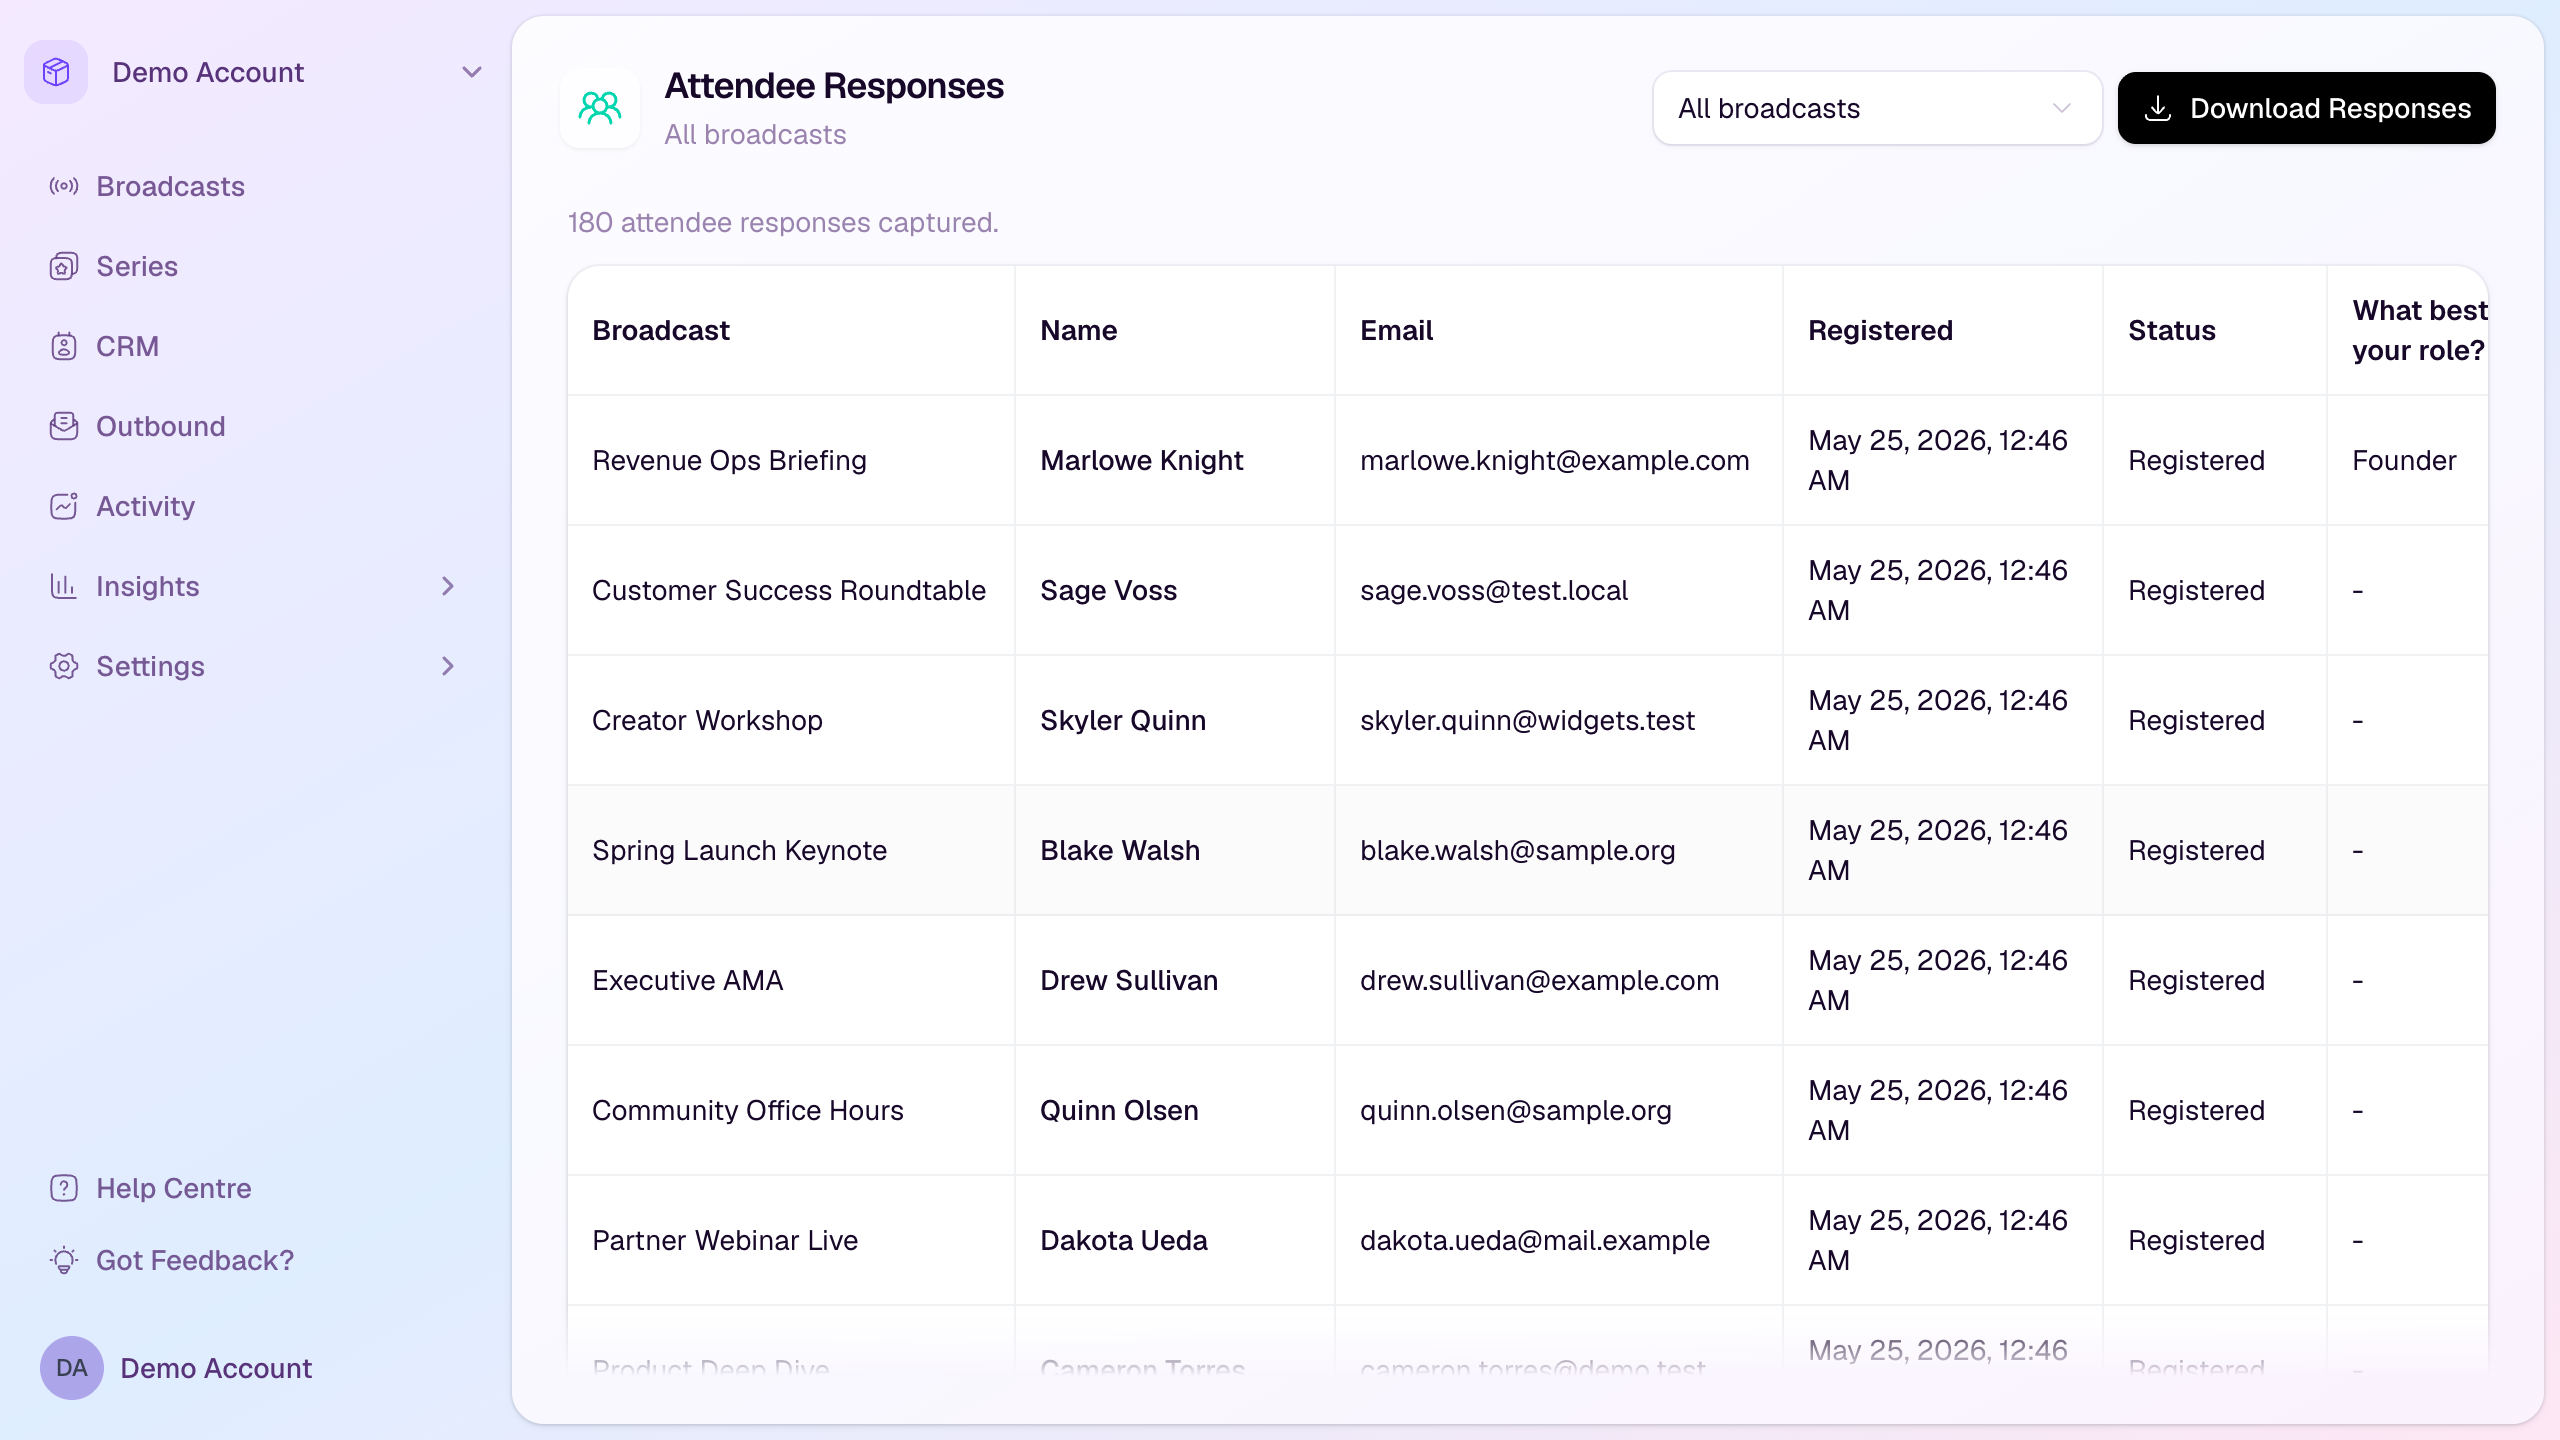Viewport: 2560px width, 1440px height.
Task: Click the name Marlowe Knight
Action: pos(1141,460)
